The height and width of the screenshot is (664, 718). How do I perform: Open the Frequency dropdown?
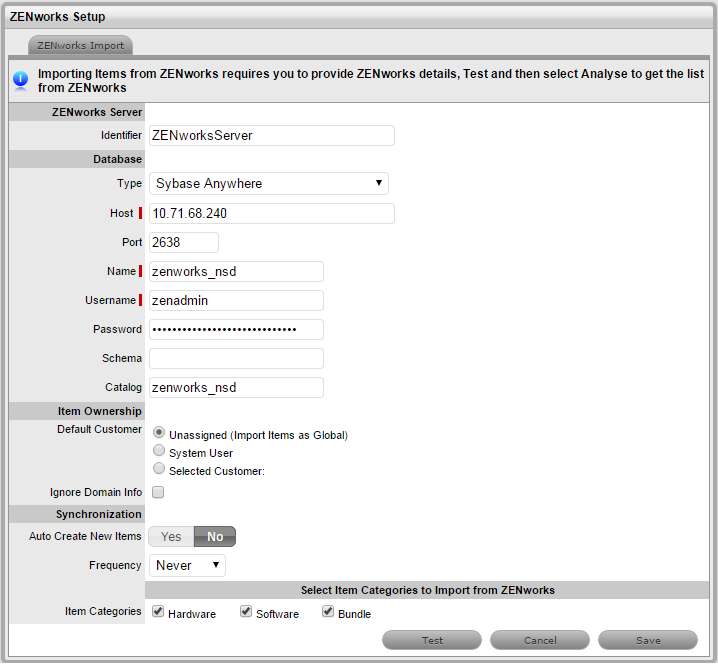tap(187, 565)
